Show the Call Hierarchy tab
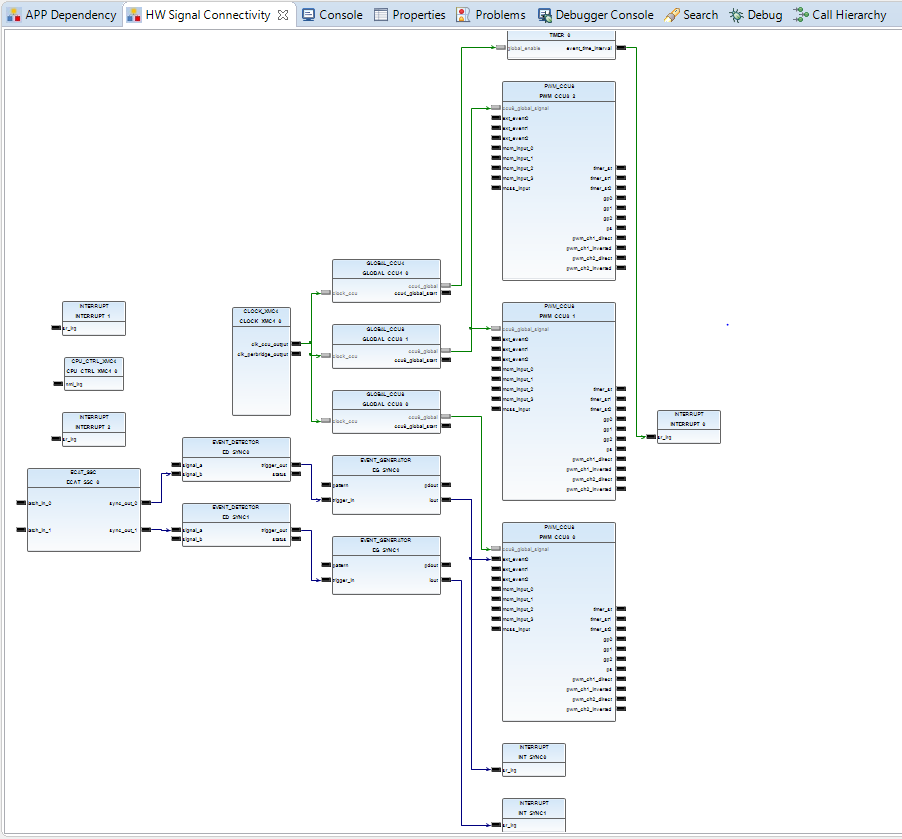The width and height of the screenshot is (902, 839). 848,15
